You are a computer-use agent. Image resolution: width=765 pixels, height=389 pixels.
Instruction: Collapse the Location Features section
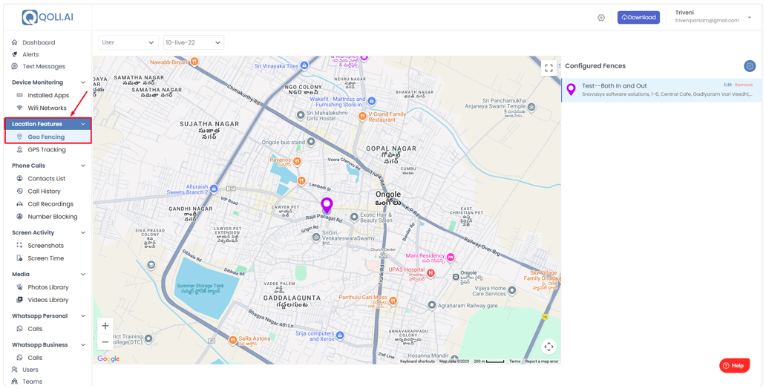click(83, 124)
